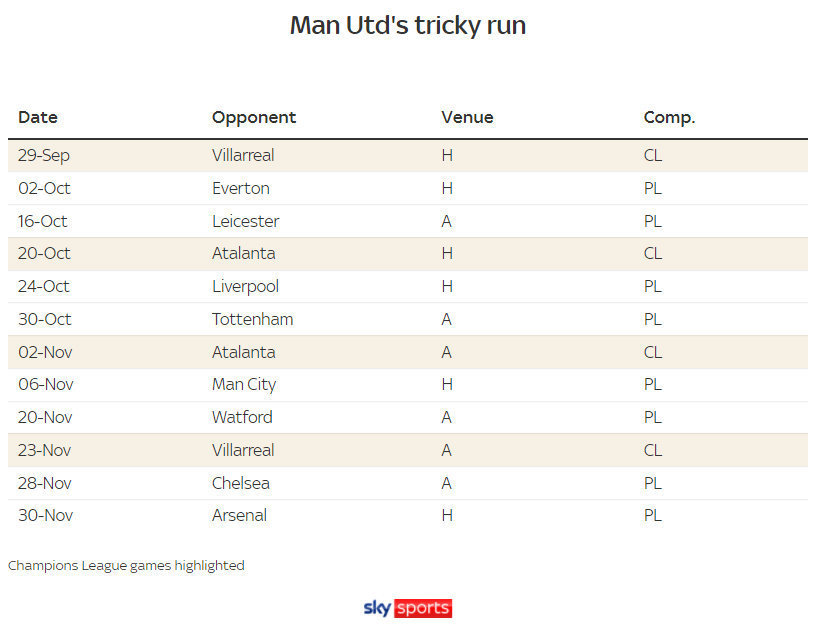Click the Man Utd's tricky run title
This screenshot has width=816, height=630.
(x=408, y=25)
